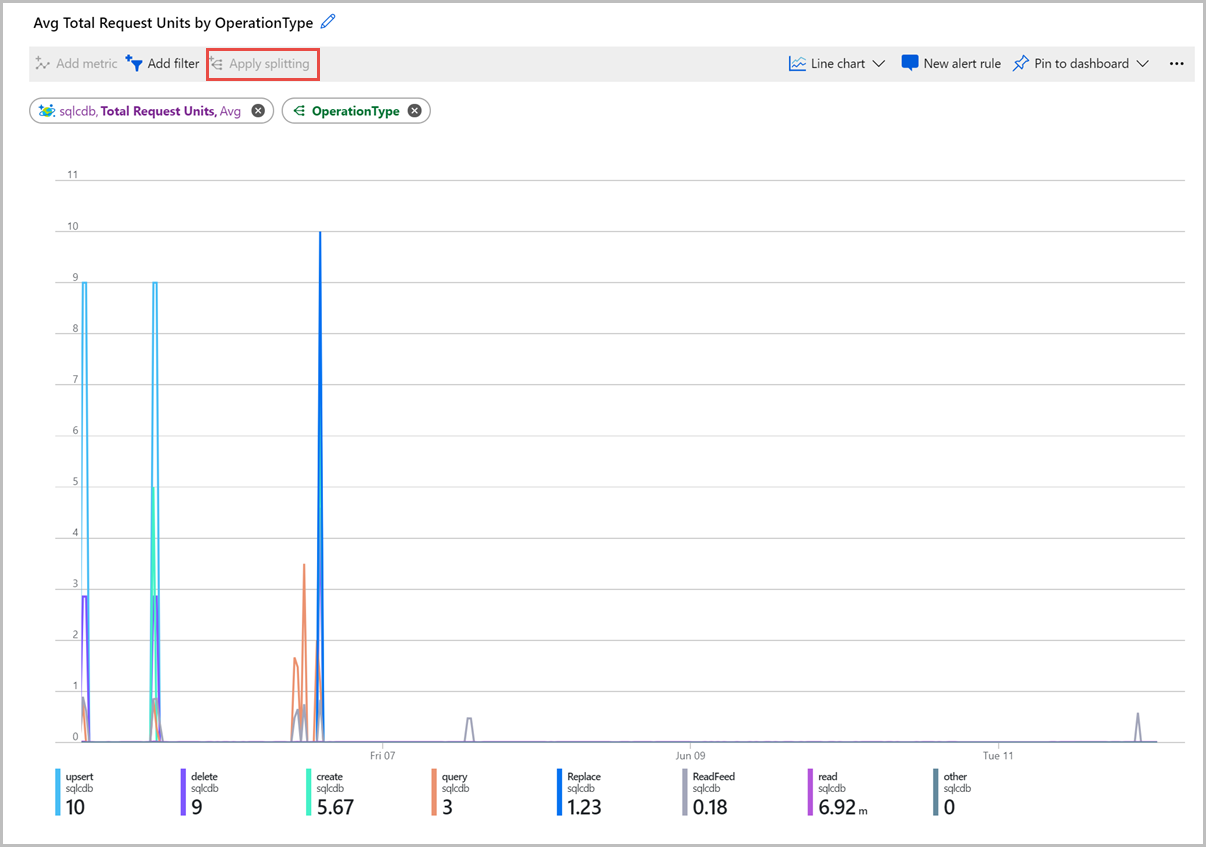Toggle the delete series legend item
This screenshot has height=847, width=1206.
(x=200, y=792)
